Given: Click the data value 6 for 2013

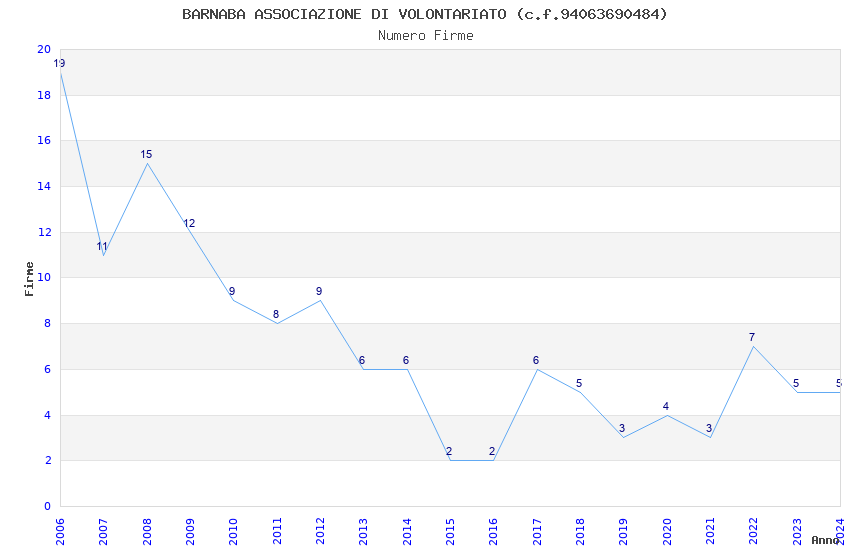Looking at the screenshot, I should tap(362, 360).
